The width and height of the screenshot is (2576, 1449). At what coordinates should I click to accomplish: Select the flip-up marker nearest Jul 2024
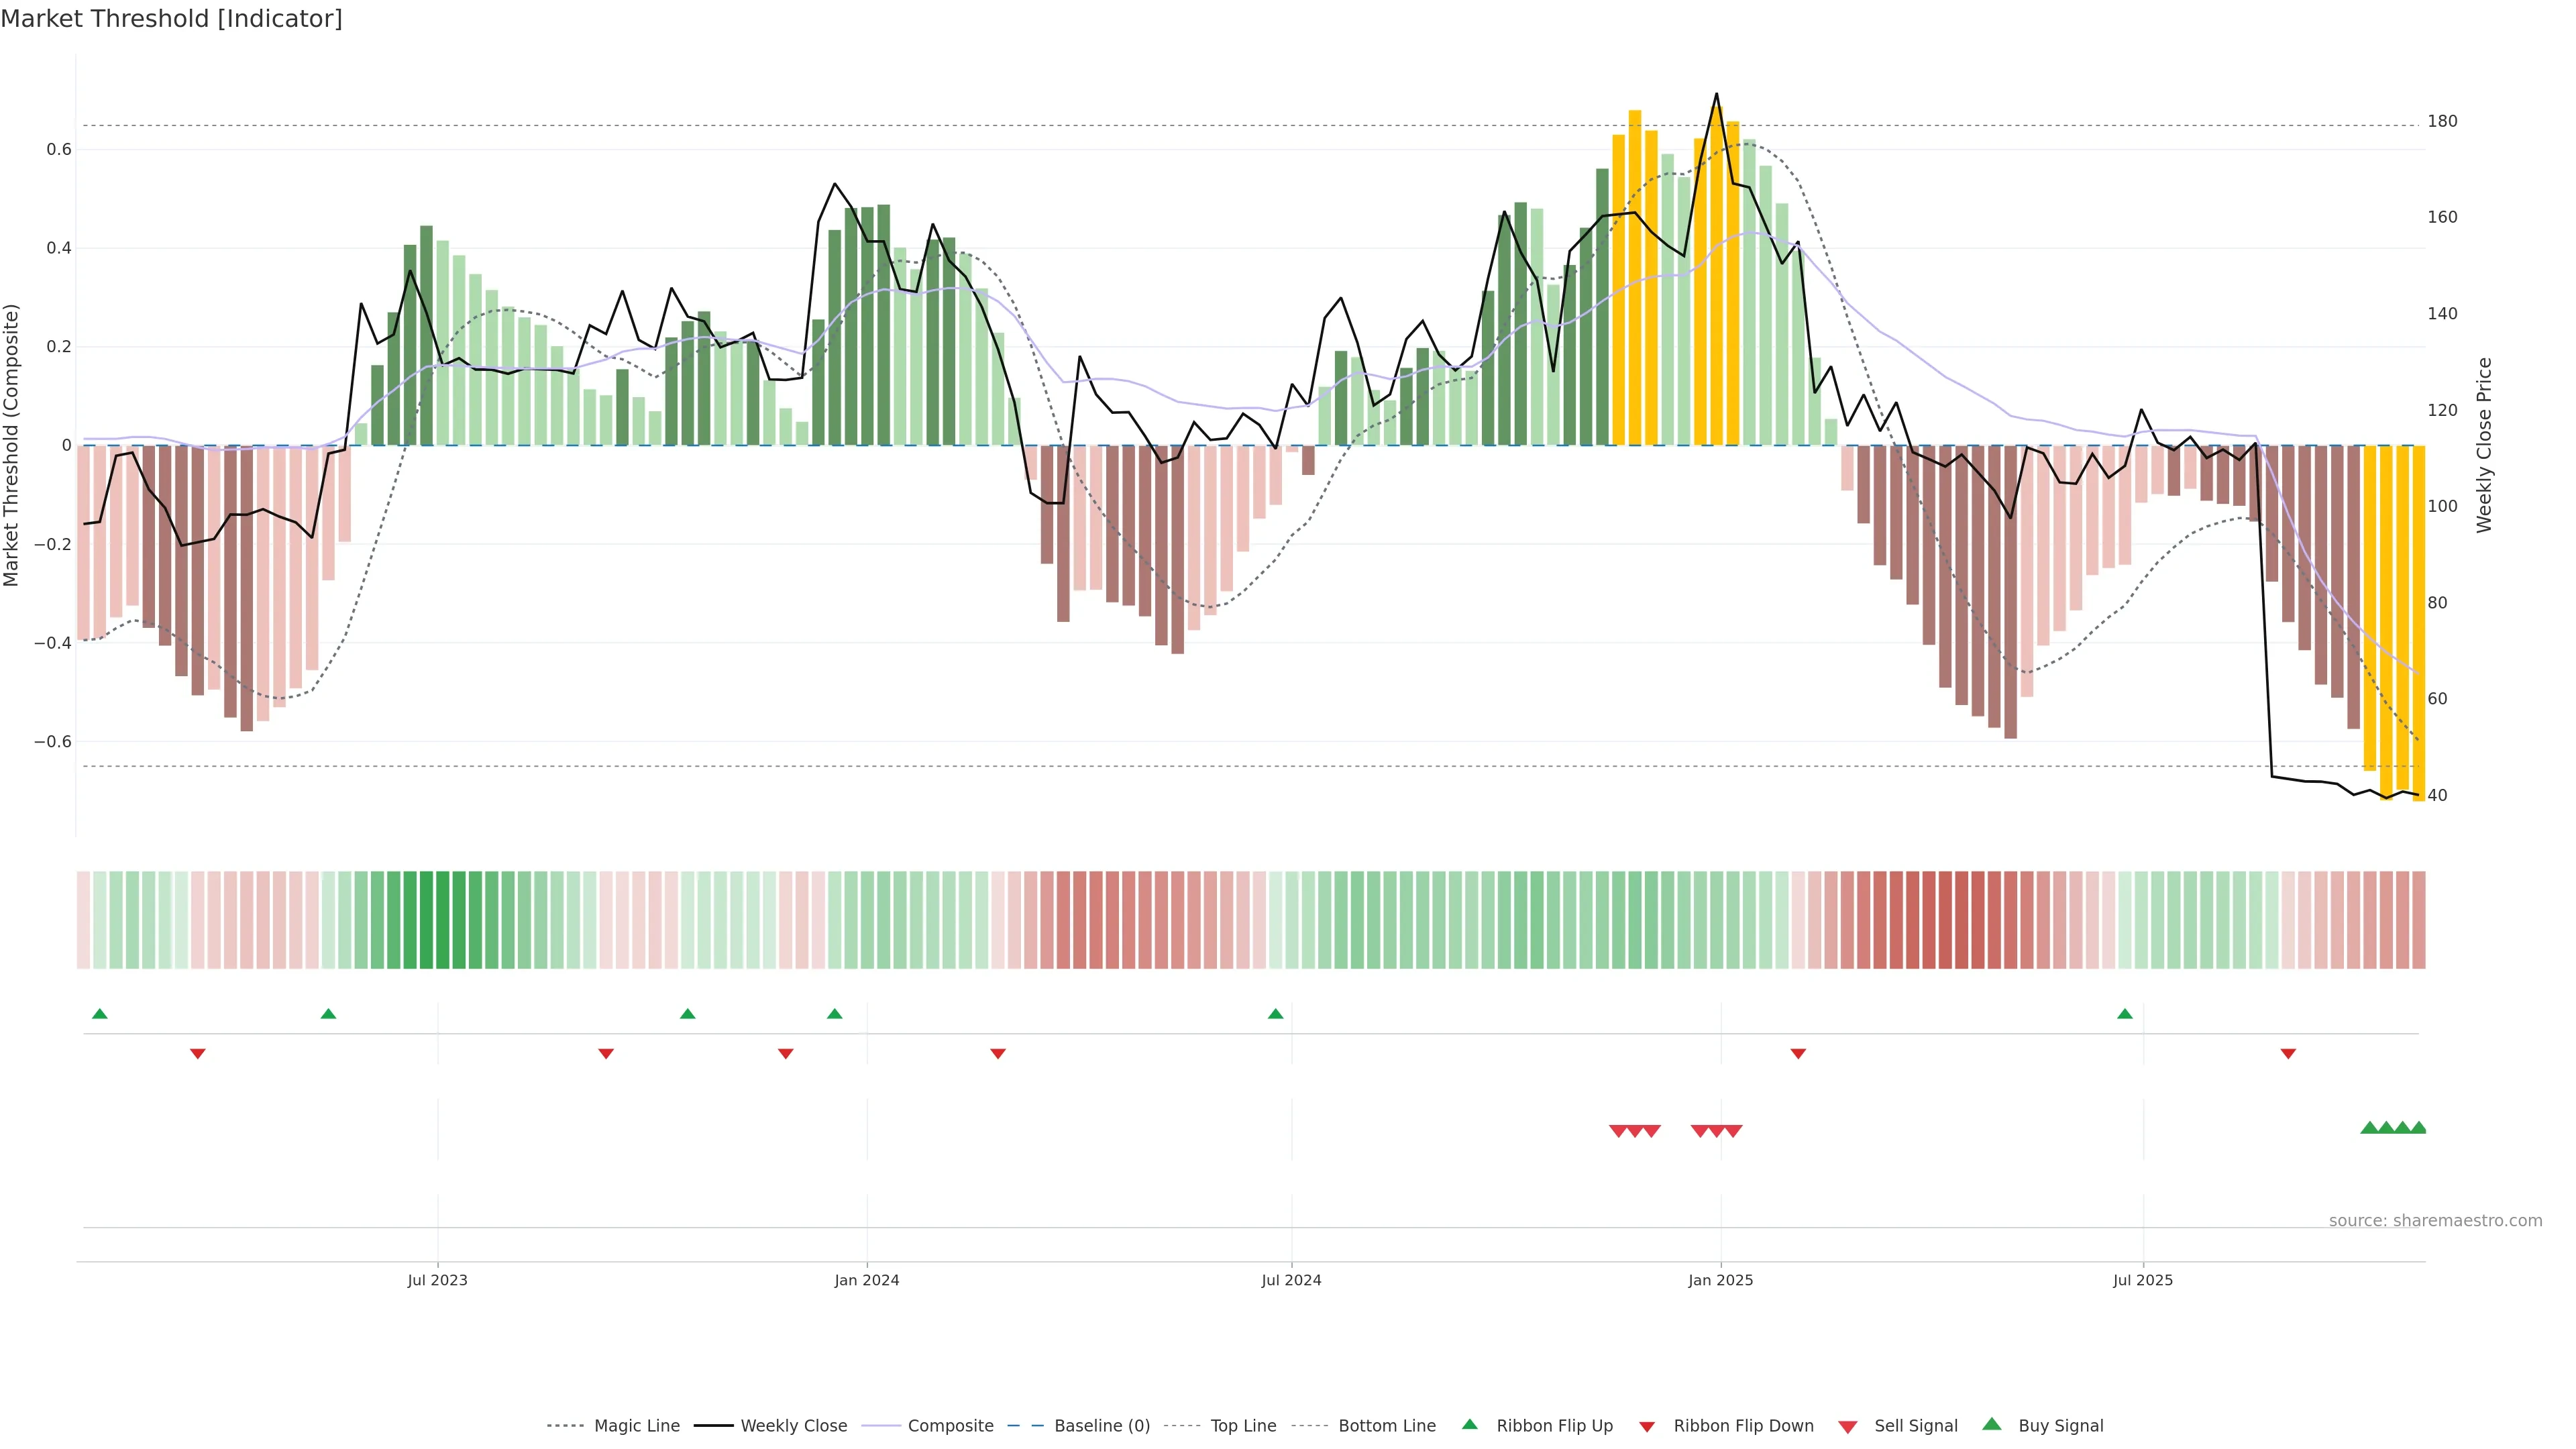(x=1275, y=1014)
